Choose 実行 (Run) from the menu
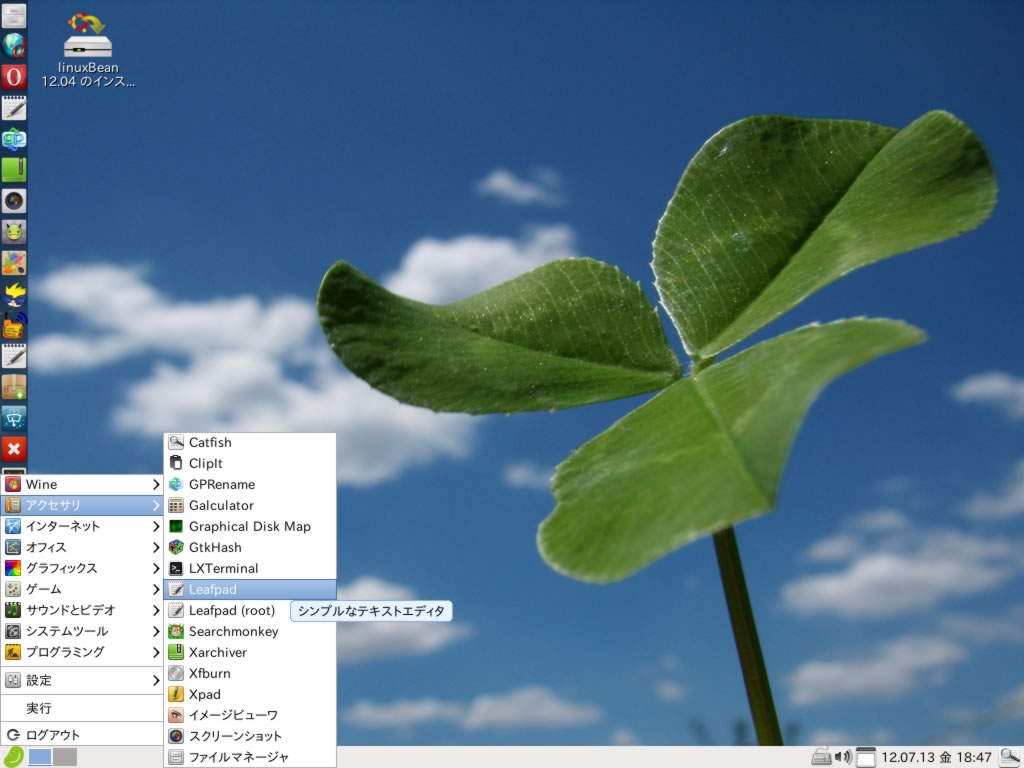The height and width of the screenshot is (768, 1024). point(82,708)
